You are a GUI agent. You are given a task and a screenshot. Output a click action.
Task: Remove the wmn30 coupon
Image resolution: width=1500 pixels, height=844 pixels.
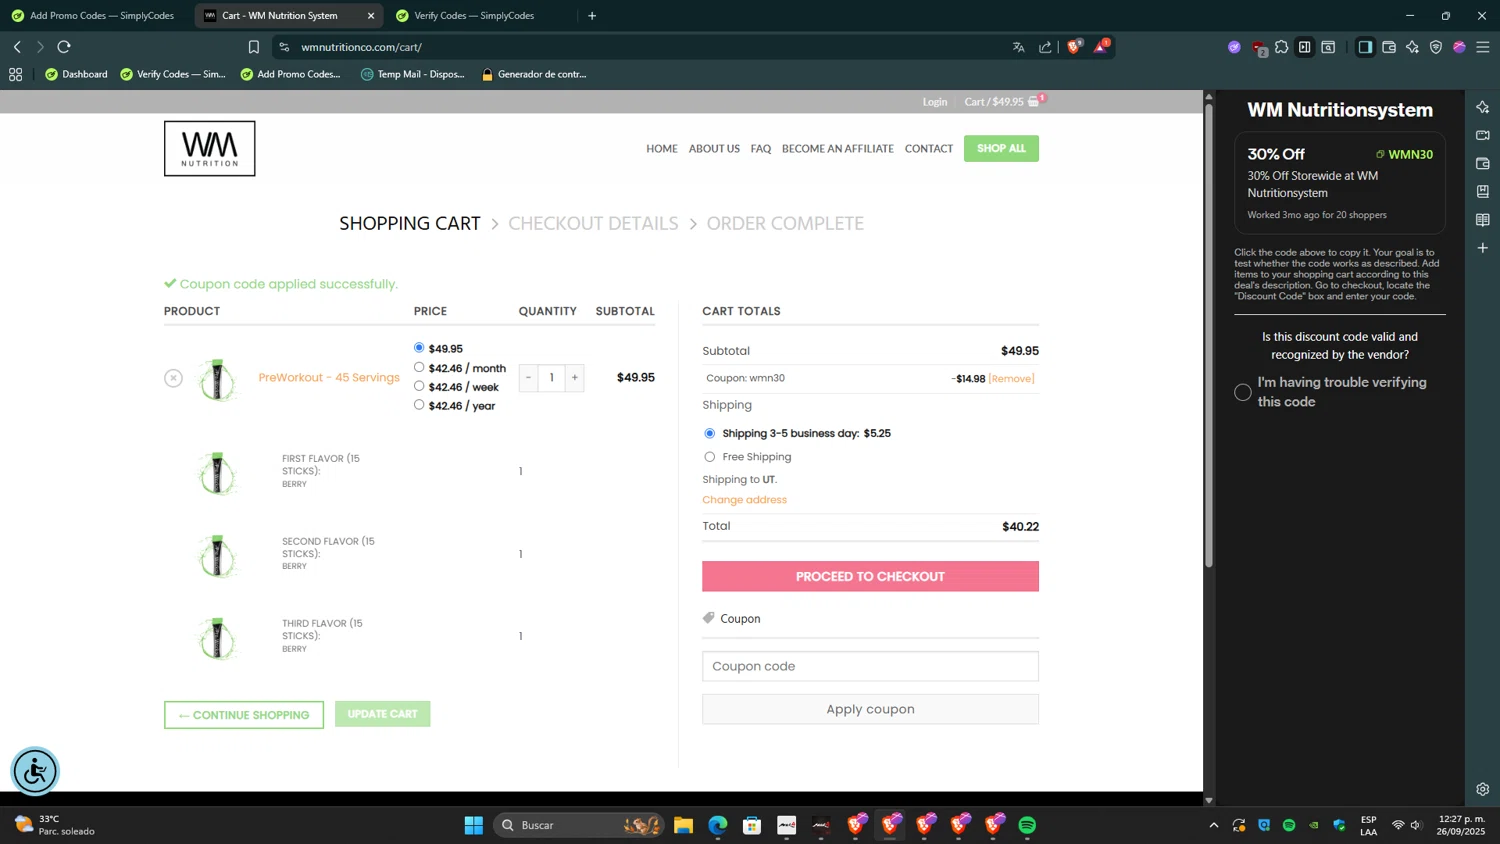point(1011,379)
